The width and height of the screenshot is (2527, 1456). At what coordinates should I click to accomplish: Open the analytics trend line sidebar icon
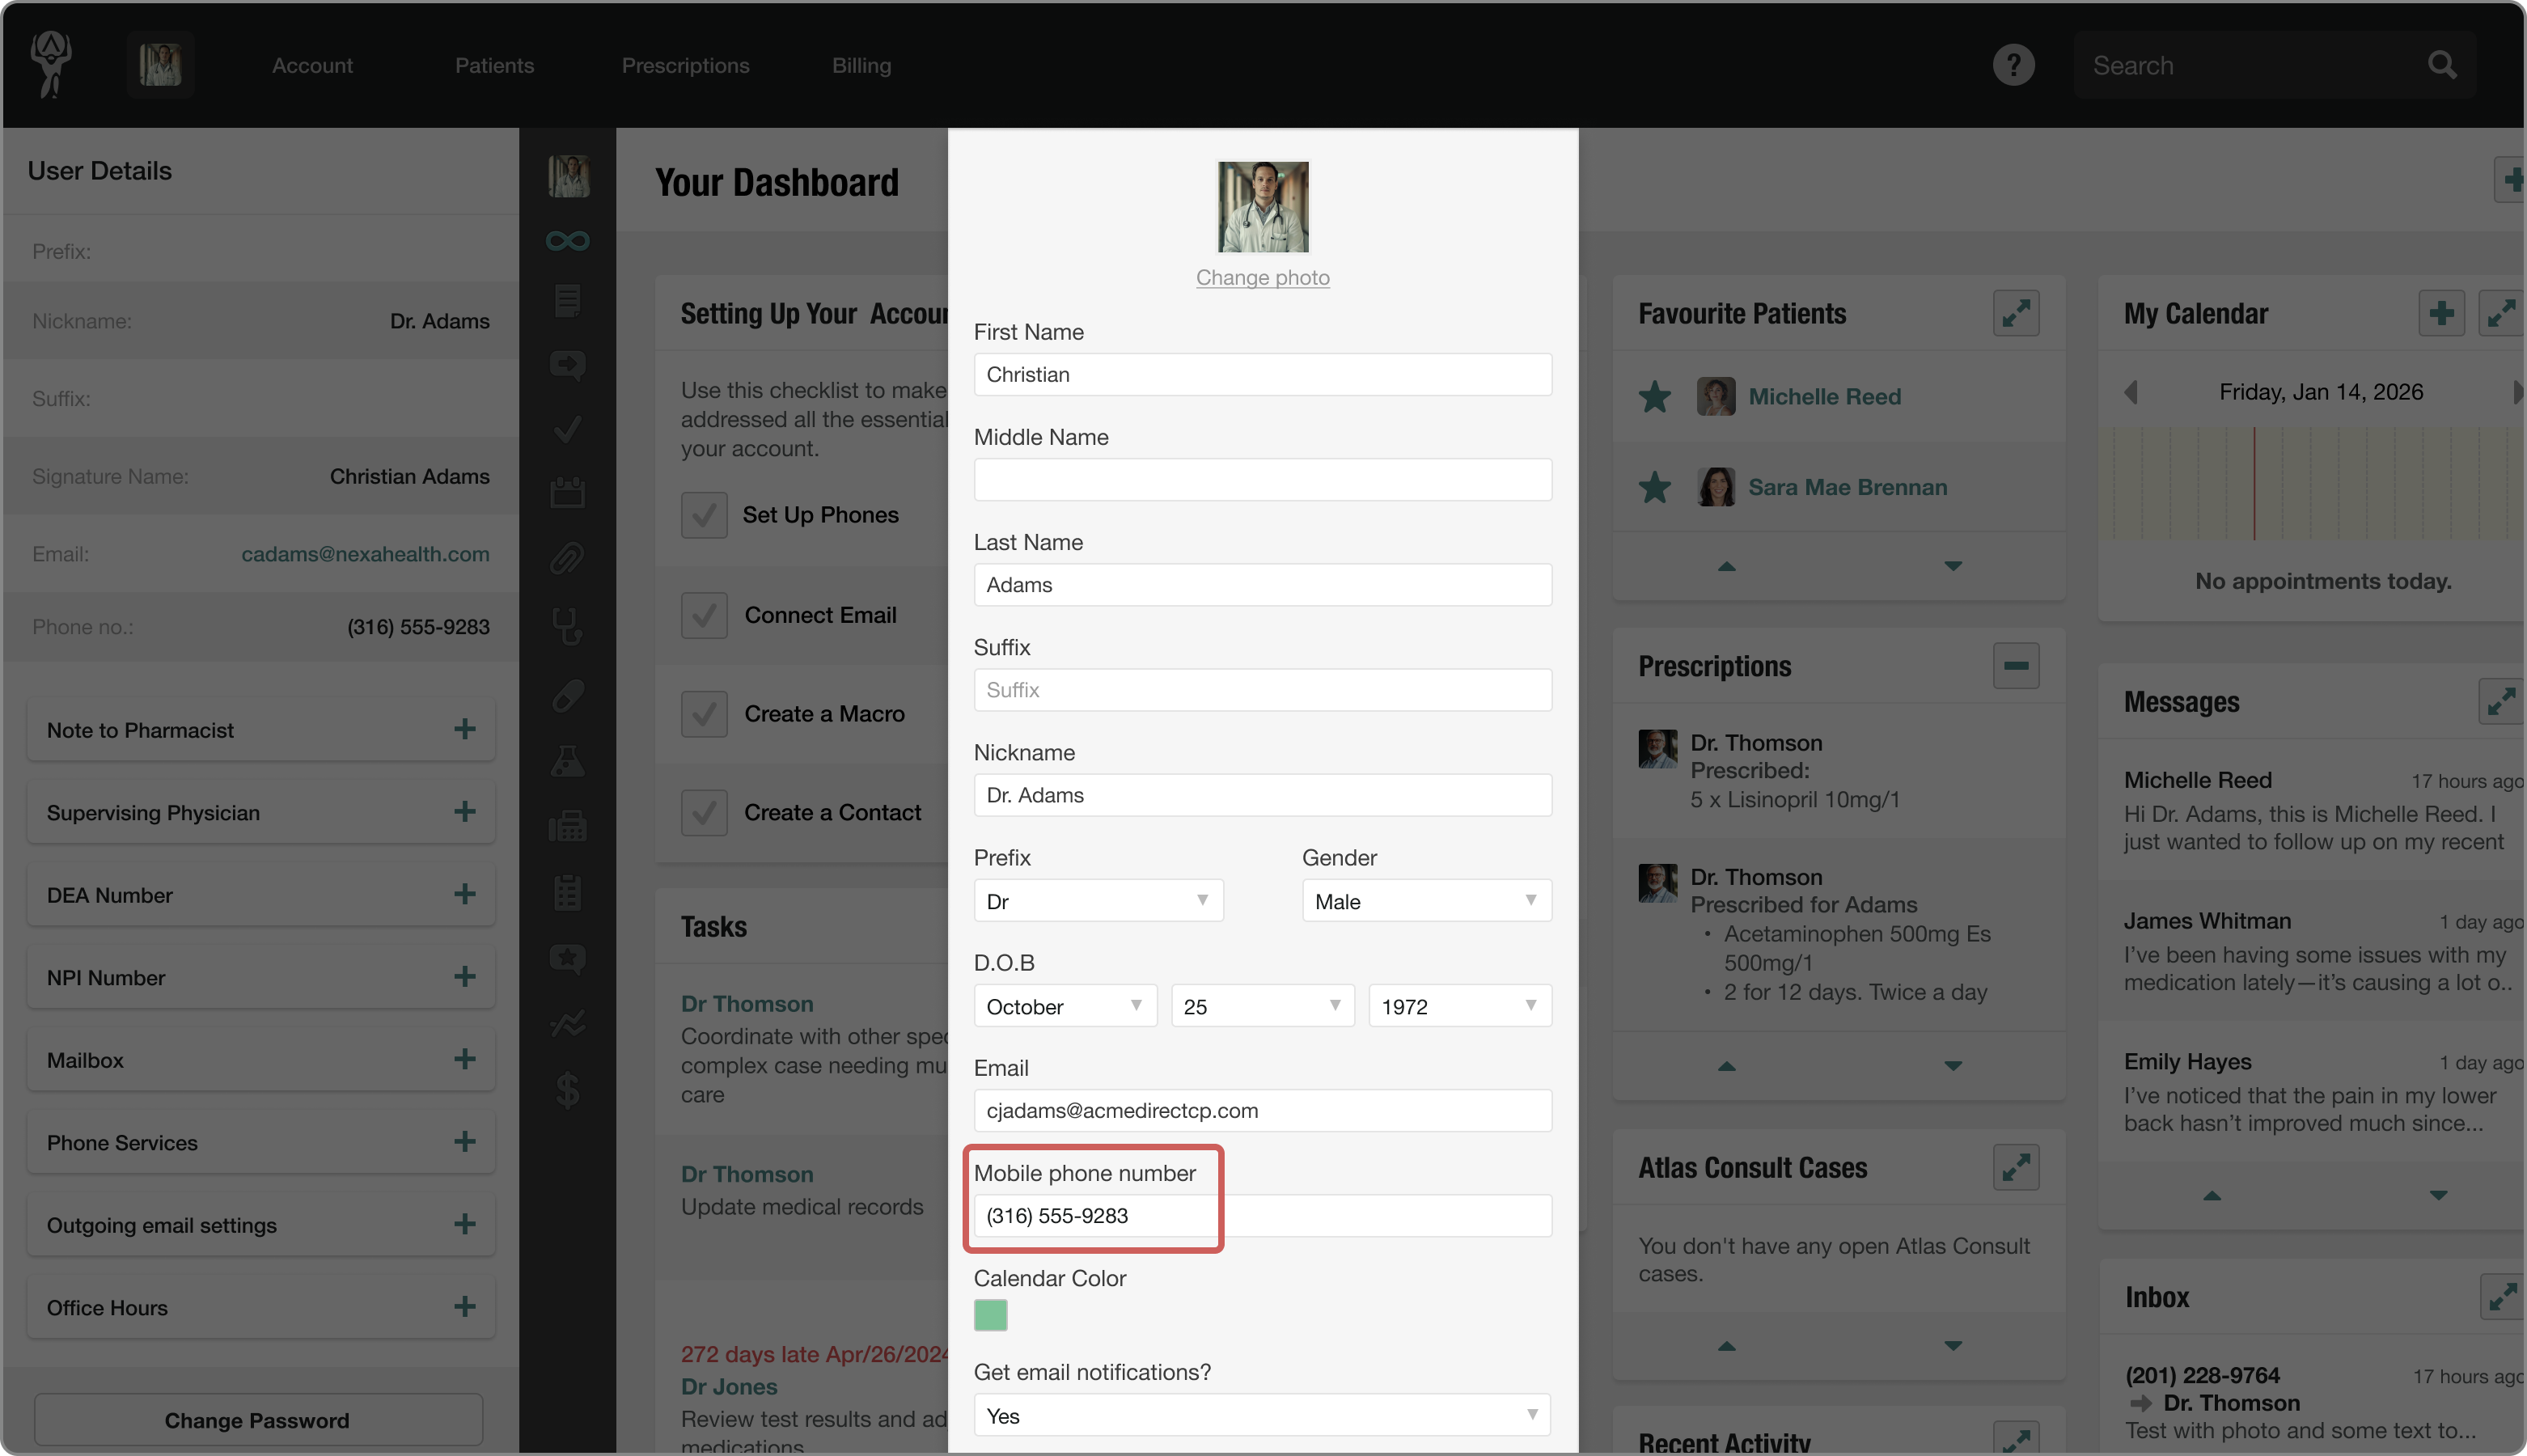tap(567, 1024)
